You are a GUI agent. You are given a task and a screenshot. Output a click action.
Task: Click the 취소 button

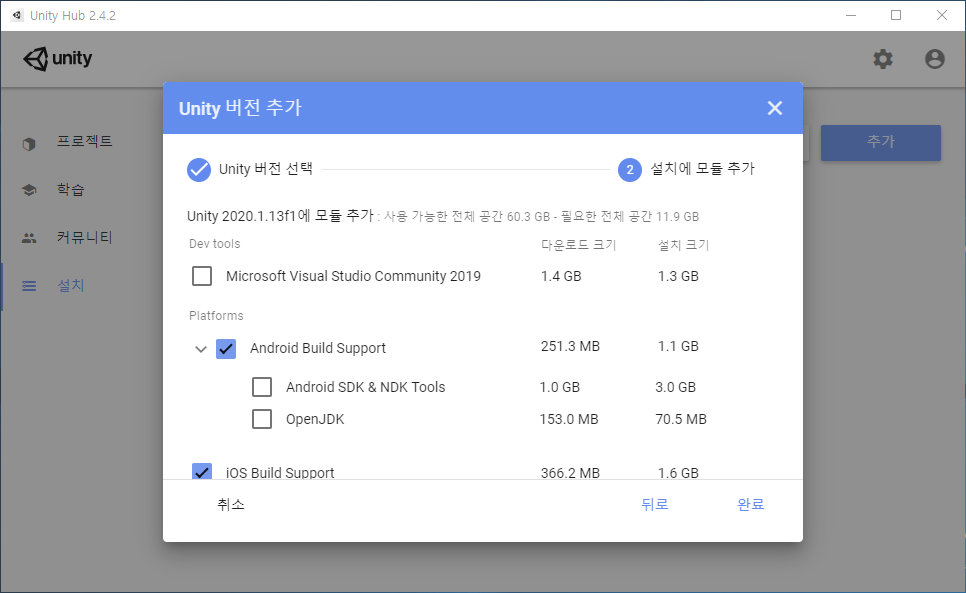[x=231, y=504]
